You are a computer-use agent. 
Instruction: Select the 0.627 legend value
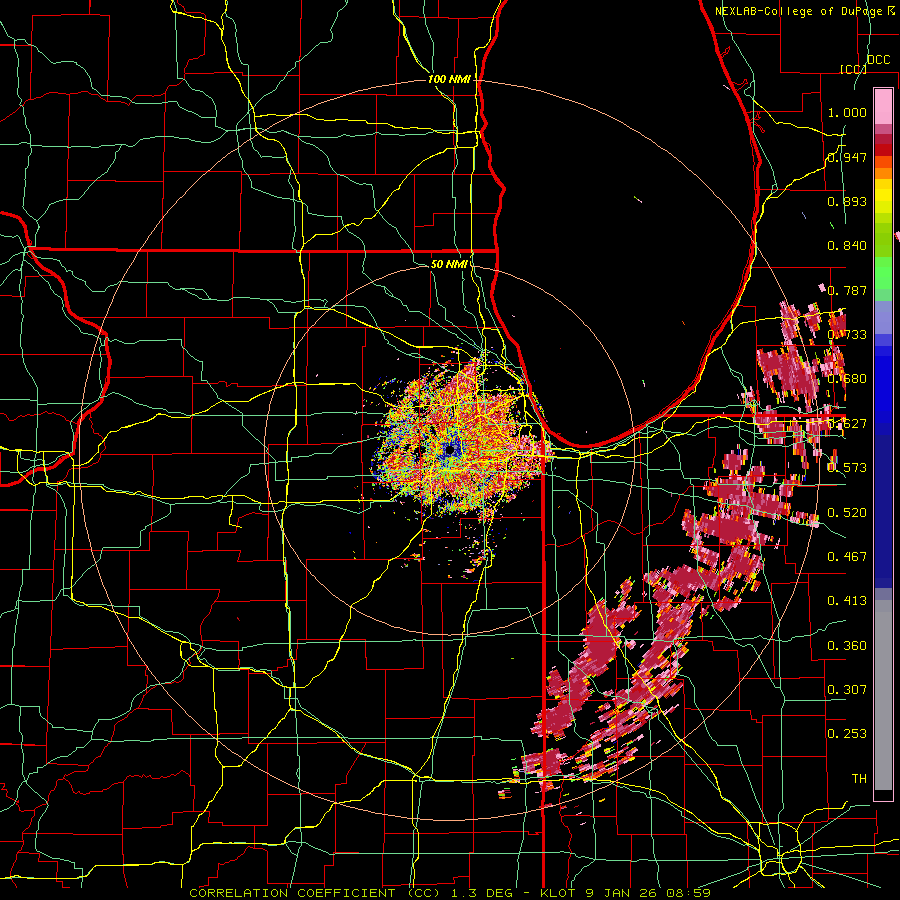[847, 424]
